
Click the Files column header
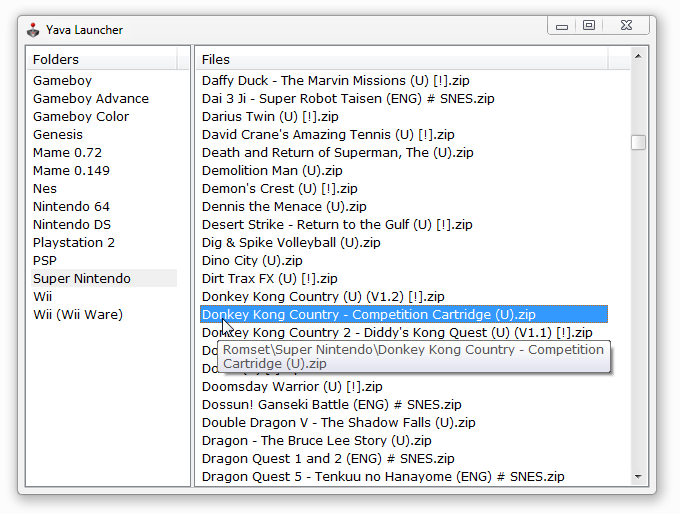(402, 59)
